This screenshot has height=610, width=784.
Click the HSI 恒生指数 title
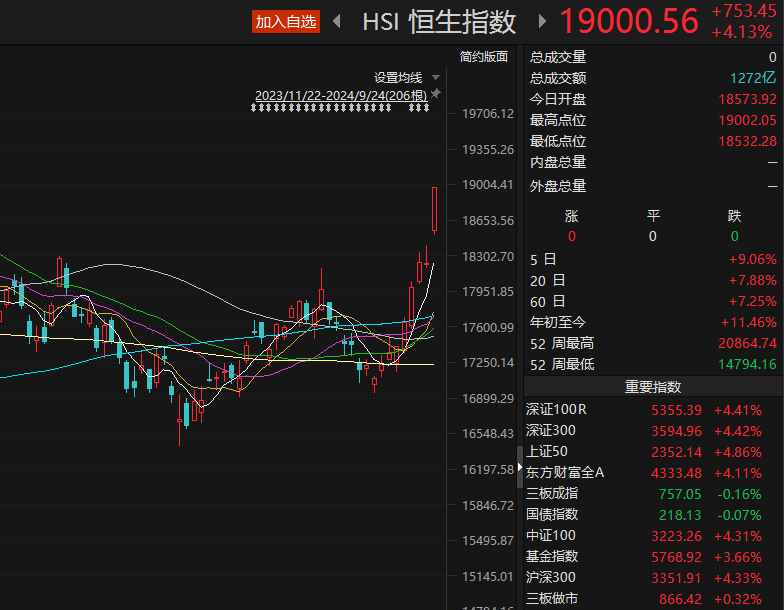tap(439, 22)
